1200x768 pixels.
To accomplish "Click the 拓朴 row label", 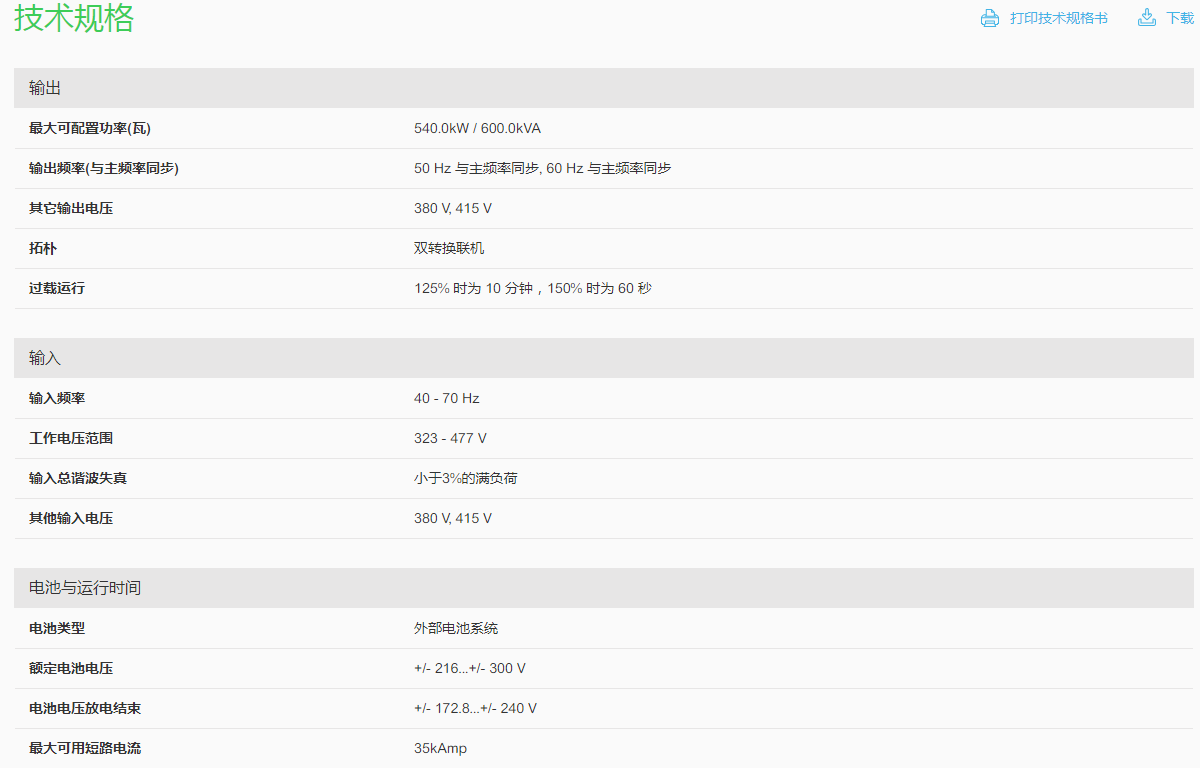I will [43, 248].
